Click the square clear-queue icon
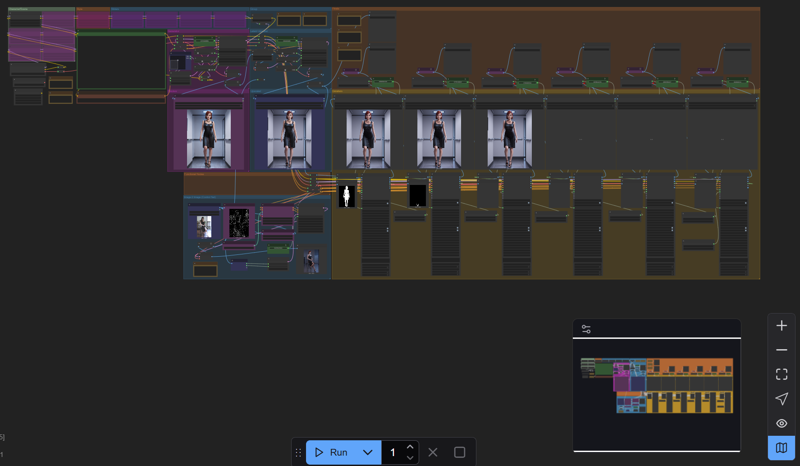Screen dimensions: 800x466 click(x=460, y=452)
